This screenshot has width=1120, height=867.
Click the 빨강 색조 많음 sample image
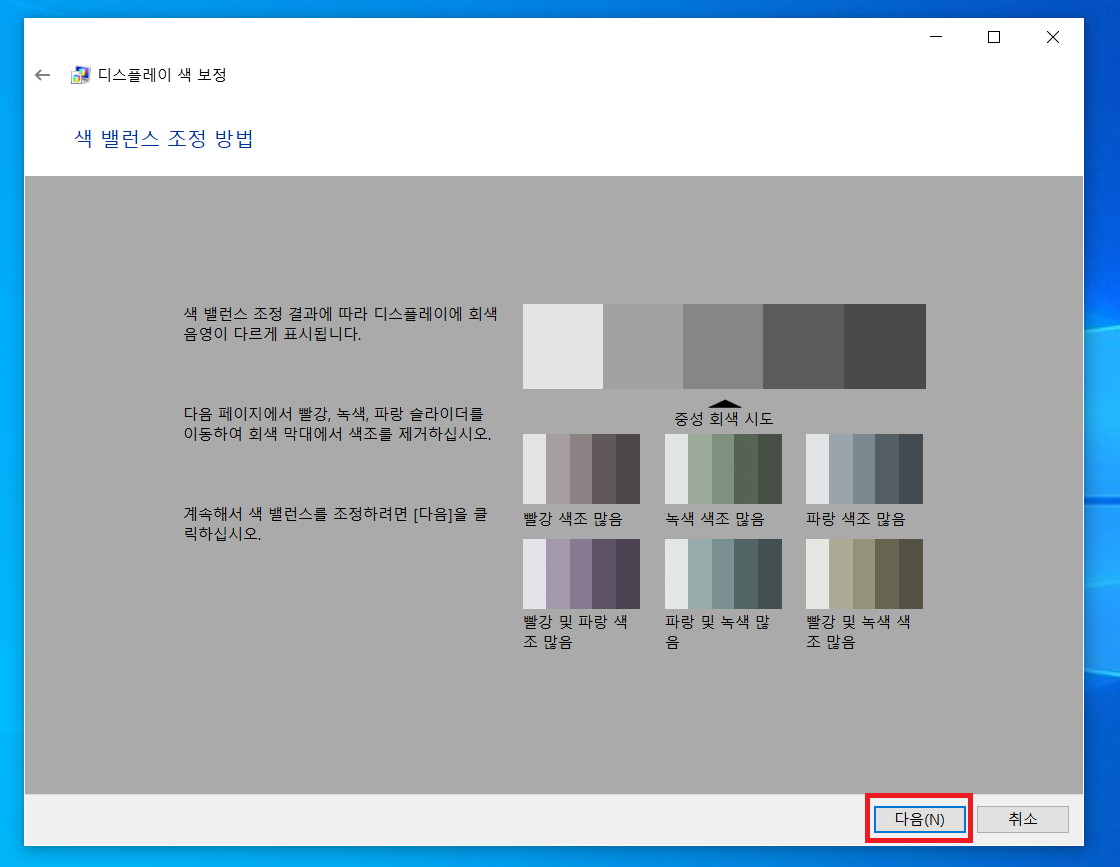pos(581,468)
